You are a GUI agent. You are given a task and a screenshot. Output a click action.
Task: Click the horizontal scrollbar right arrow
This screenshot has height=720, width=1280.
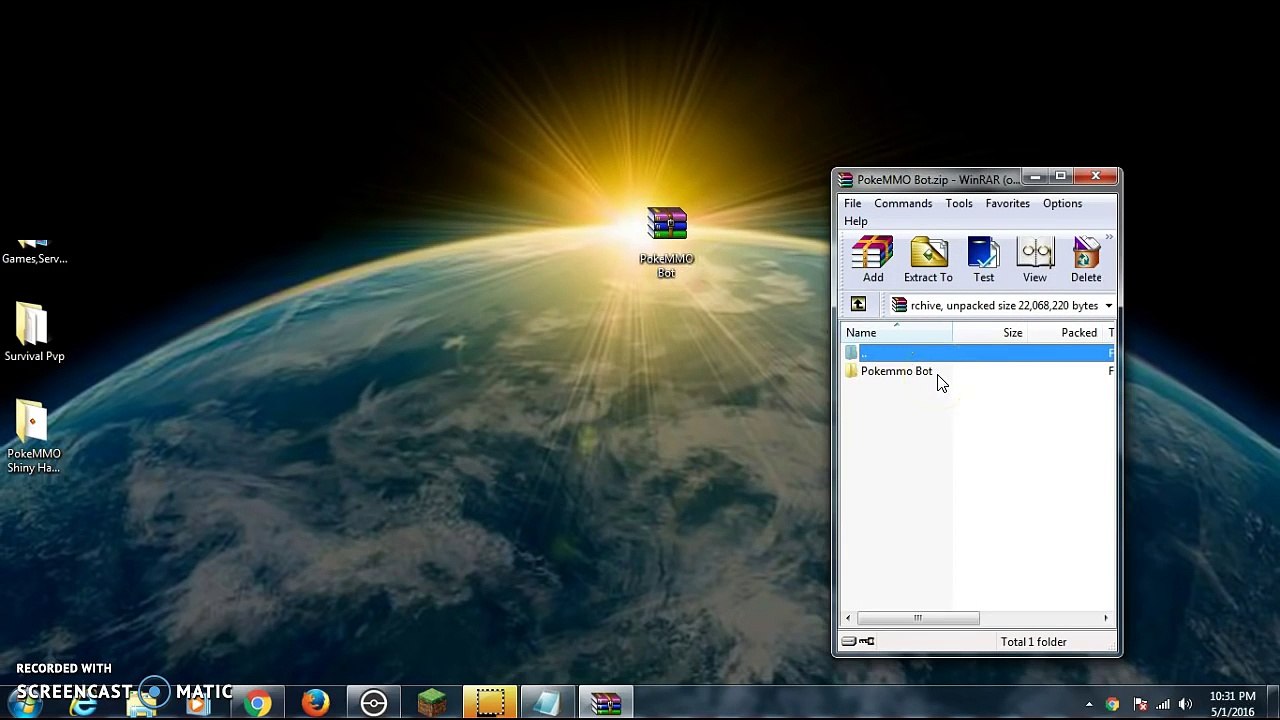[x=1105, y=618]
